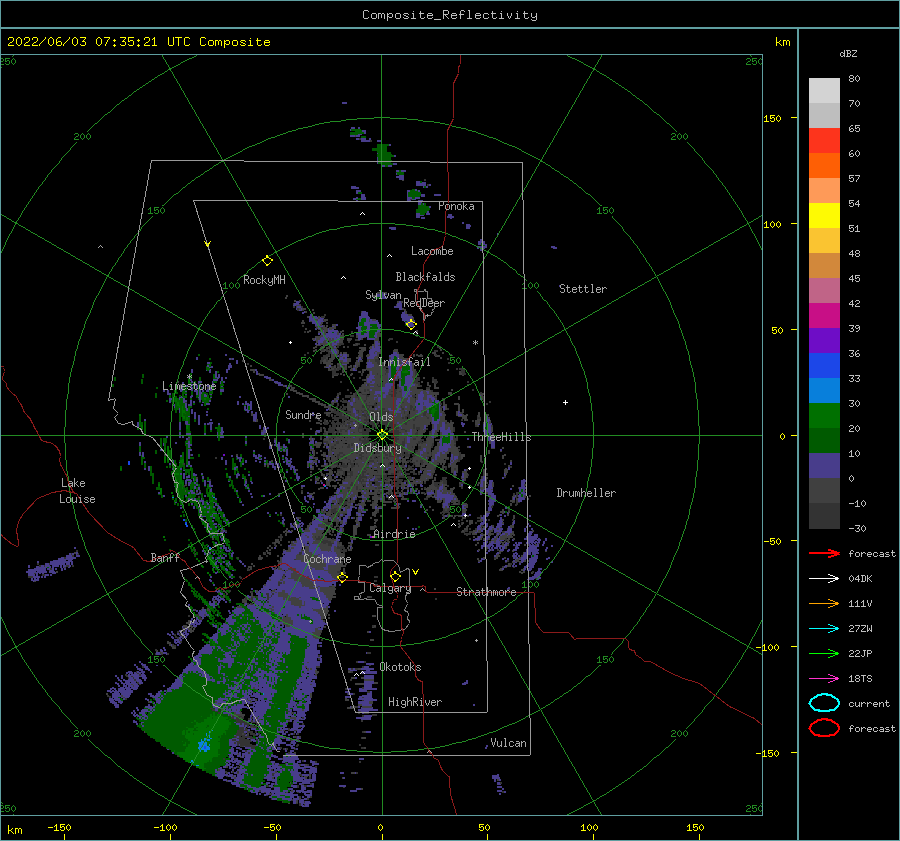The height and width of the screenshot is (841, 900).
Task: Click the Sylvan label
Action: coord(383,295)
